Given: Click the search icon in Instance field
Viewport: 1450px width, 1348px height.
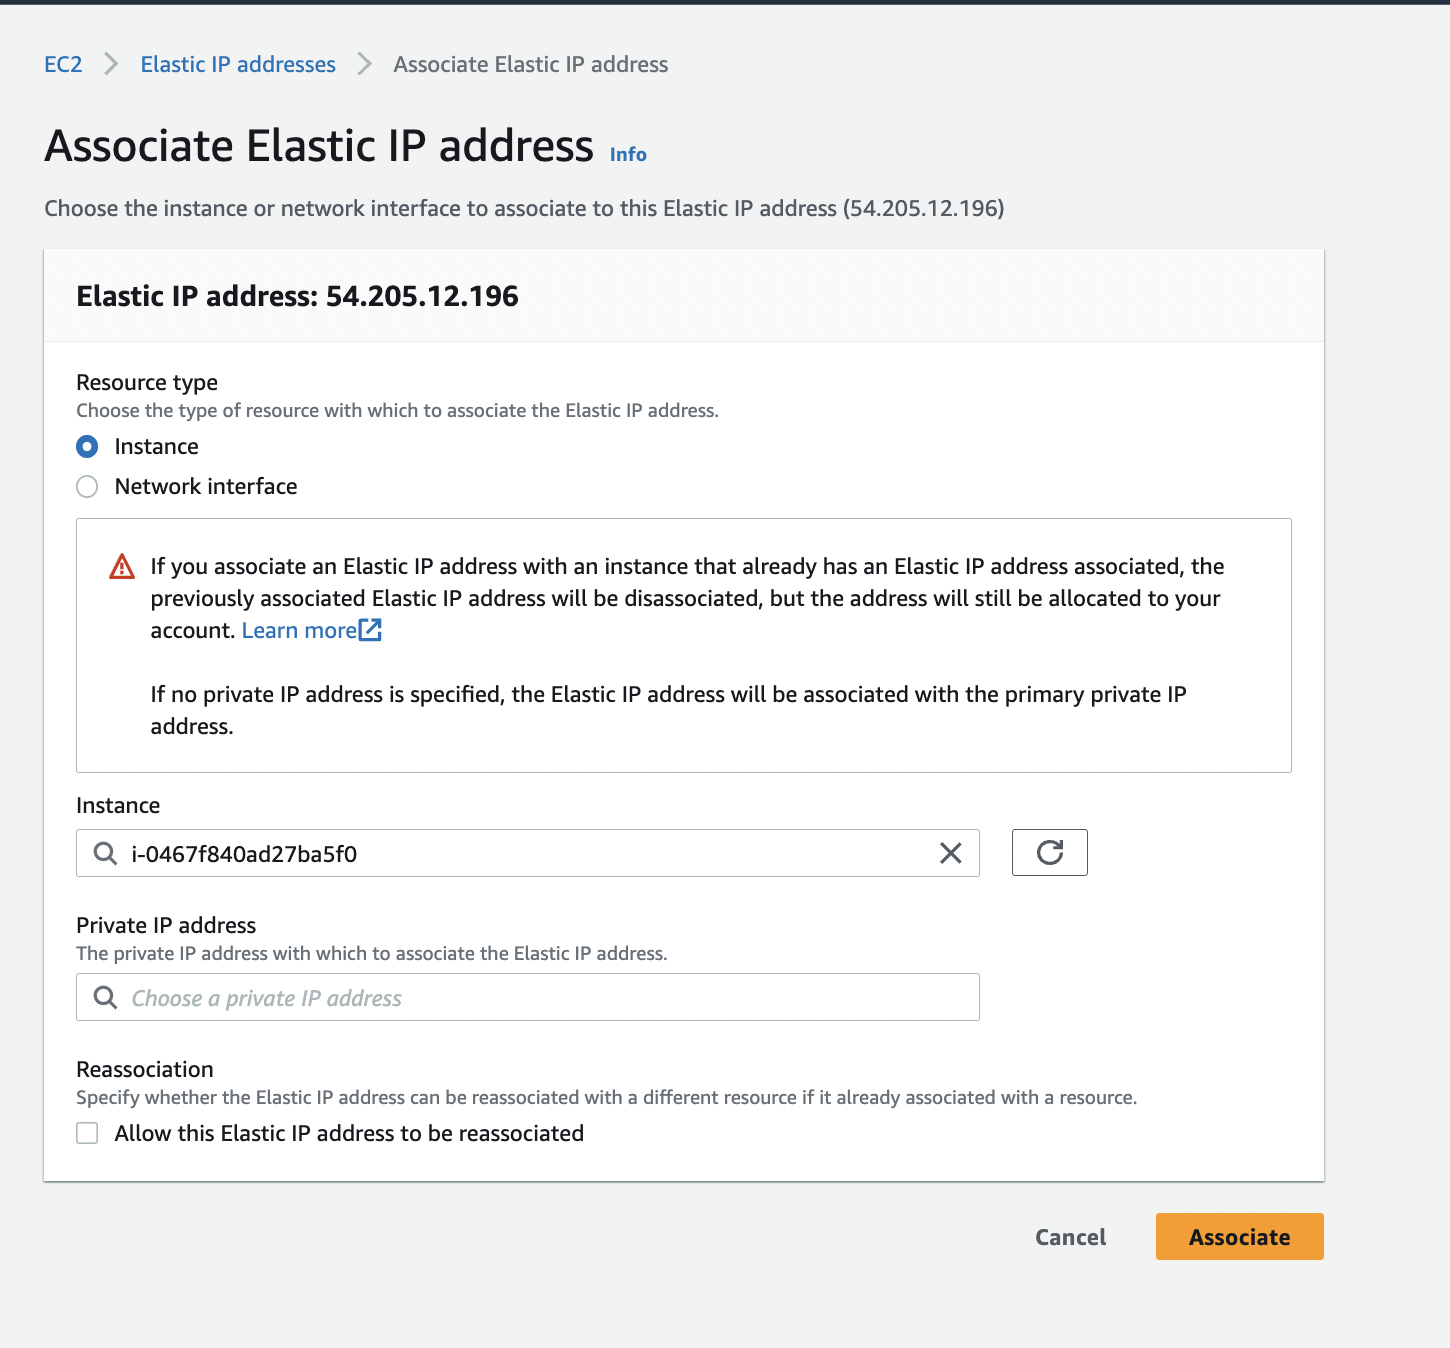Looking at the screenshot, I should click(x=105, y=853).
